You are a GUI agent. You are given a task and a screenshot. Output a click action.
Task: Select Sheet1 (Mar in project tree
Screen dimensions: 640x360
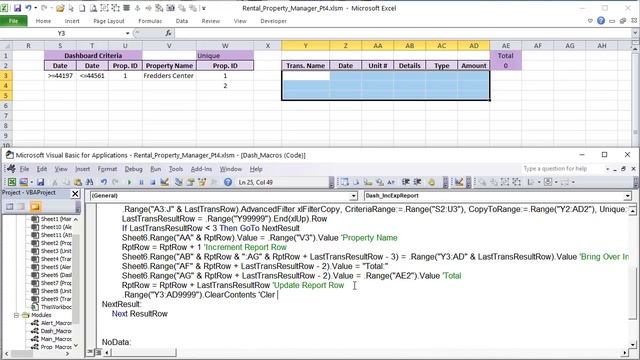(x=52, y=219)
